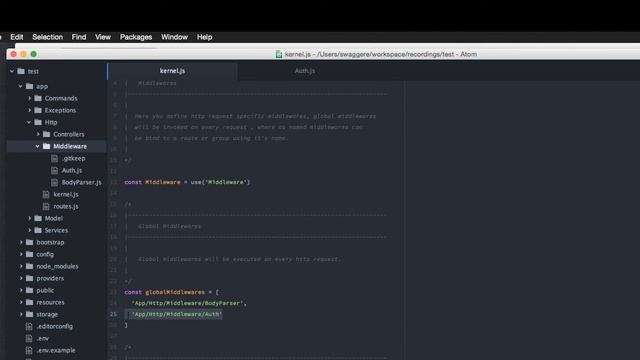
Task: Click the routes.js file icon
Action: (x=46, y=206)
